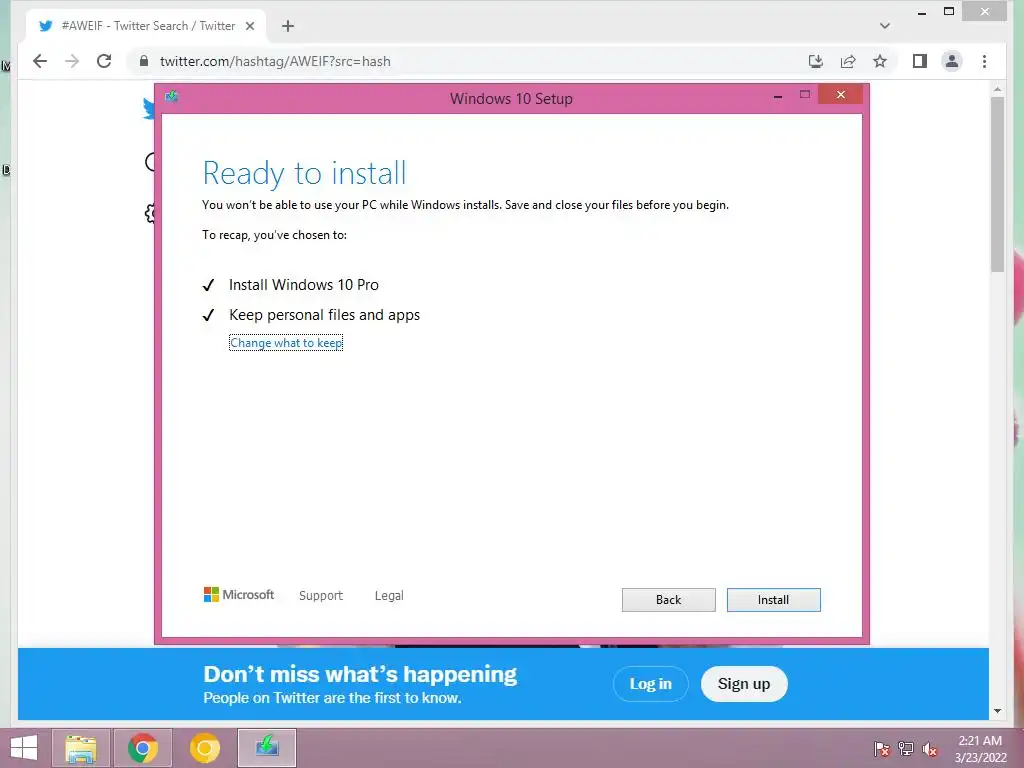Click the Install button in Windows 10 Setup
Image resolution: width=1024 pixels, height=768 pixels.
[773, 600]
